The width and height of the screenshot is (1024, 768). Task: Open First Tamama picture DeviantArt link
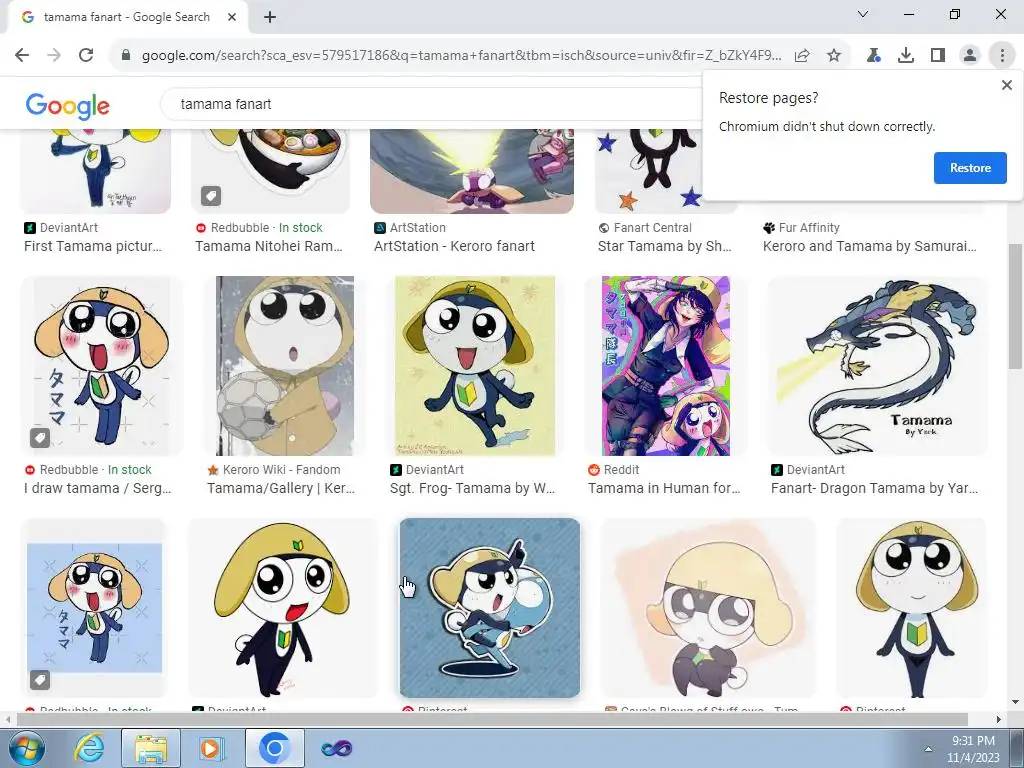pyautogui.click(x=93, y=246)
